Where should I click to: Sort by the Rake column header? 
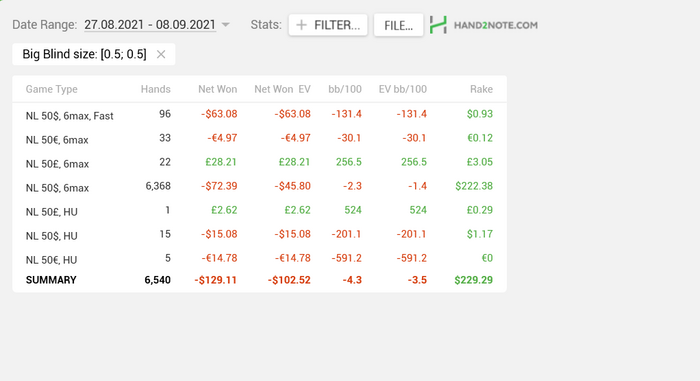(x=481, y=89)
